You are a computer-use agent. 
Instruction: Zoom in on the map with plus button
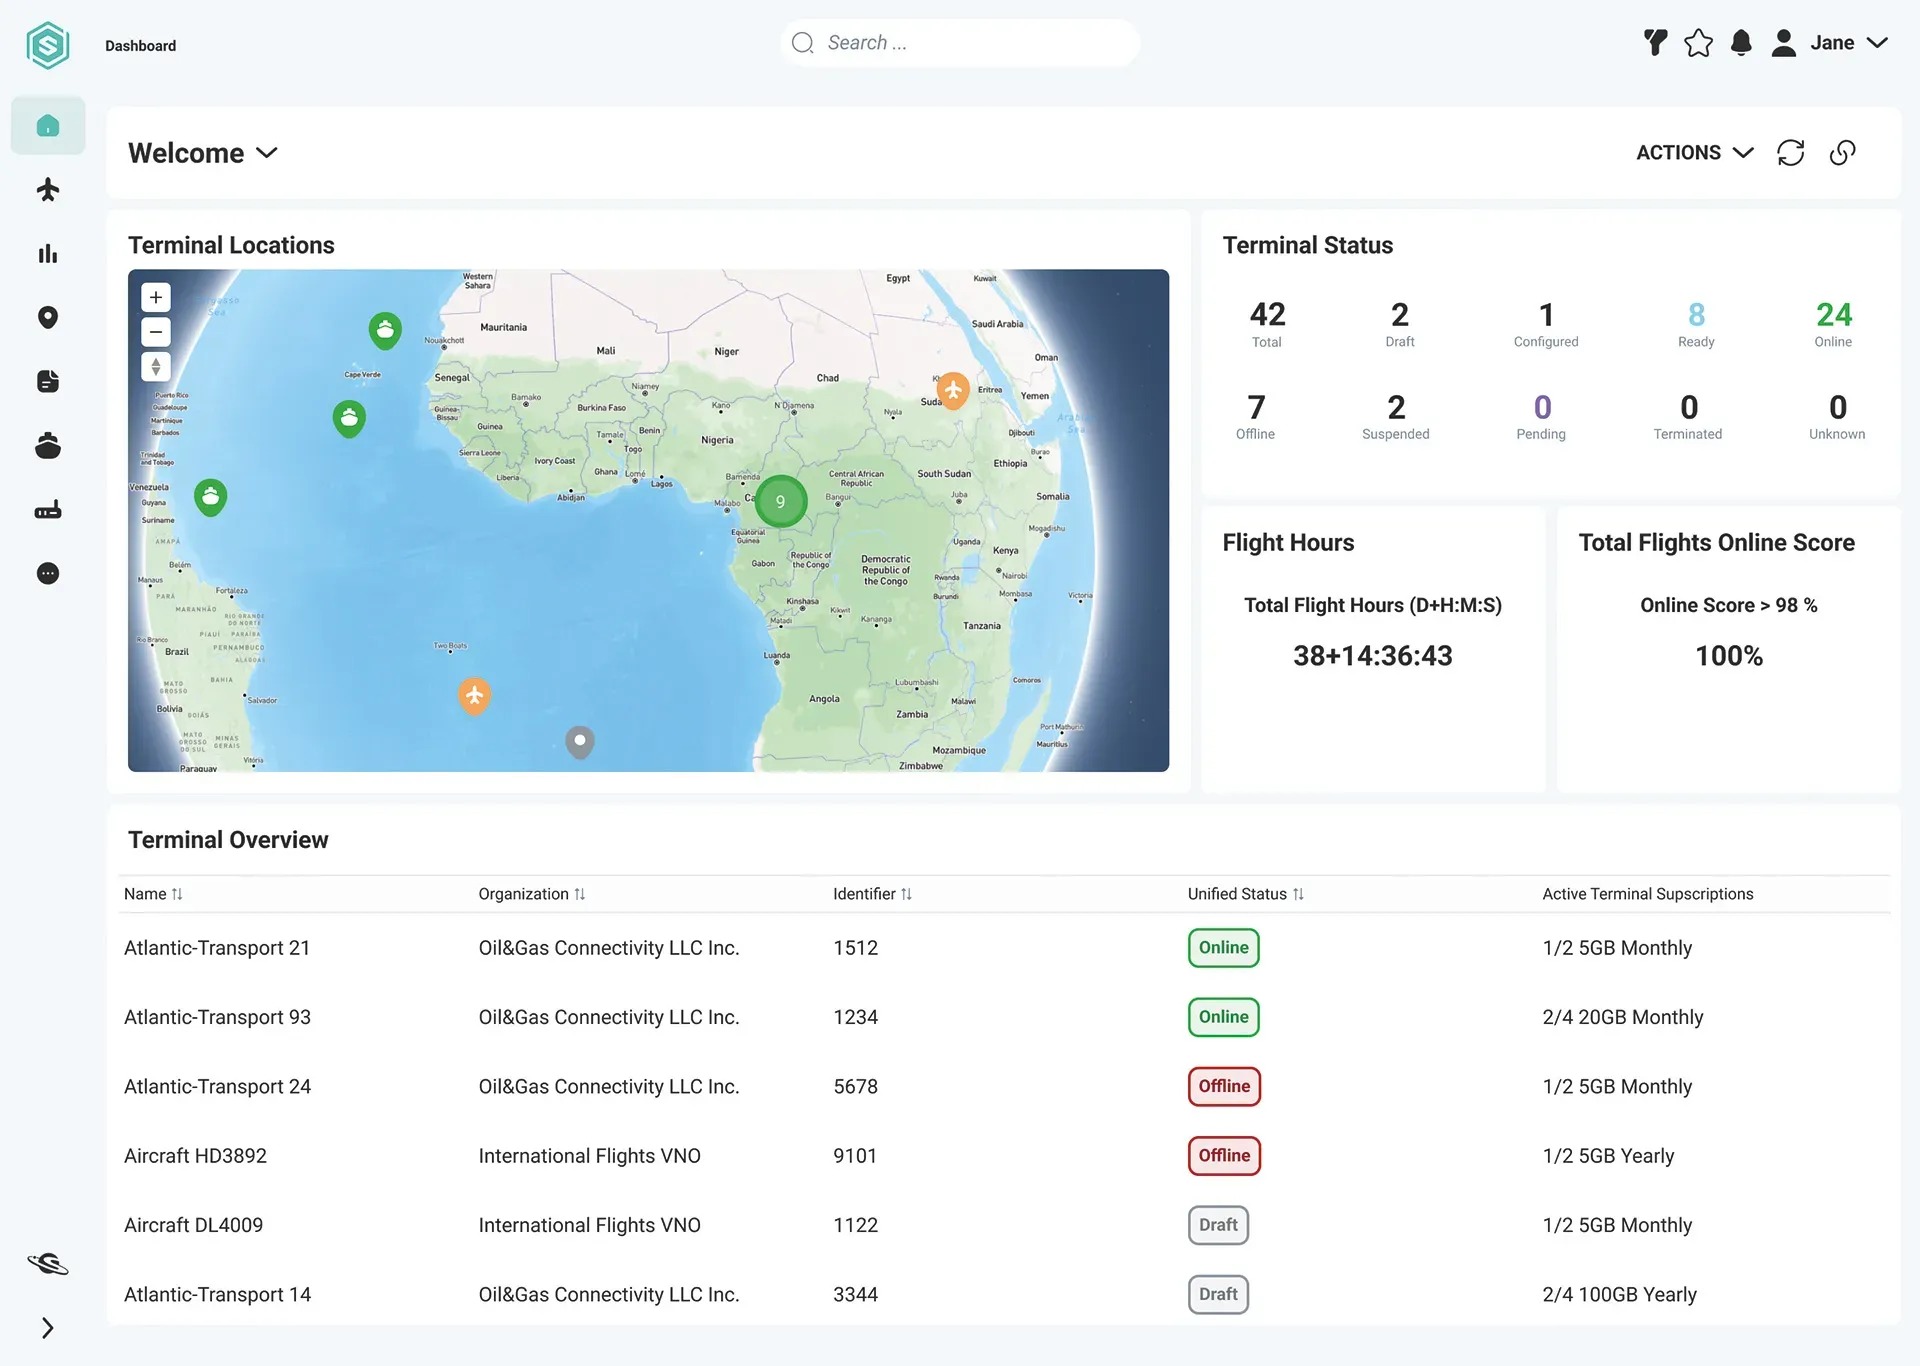(x=156, y=298)
